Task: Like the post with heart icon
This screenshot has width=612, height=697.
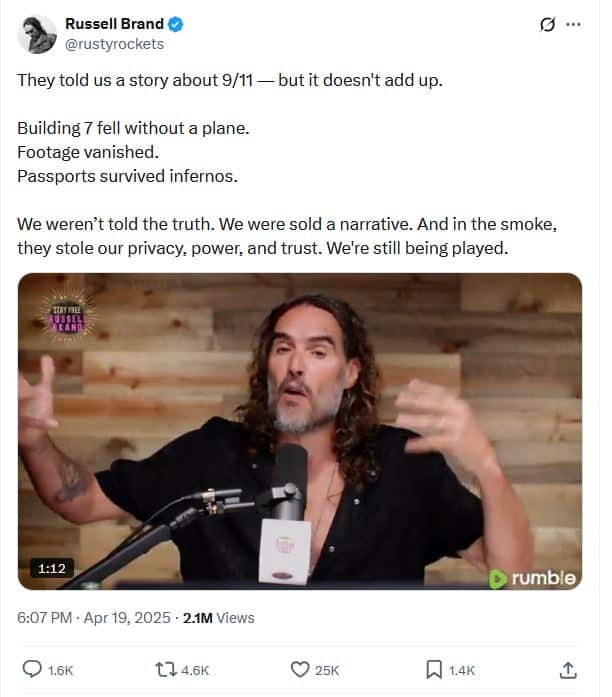Action: click(299, 669)
